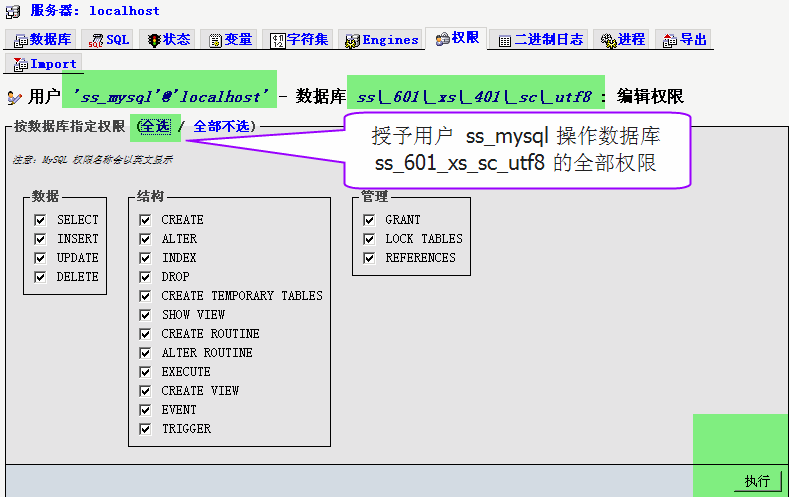This screenshot has width=789, height=497.
Task: Click the 执行 button
Action: pos(757,481)
